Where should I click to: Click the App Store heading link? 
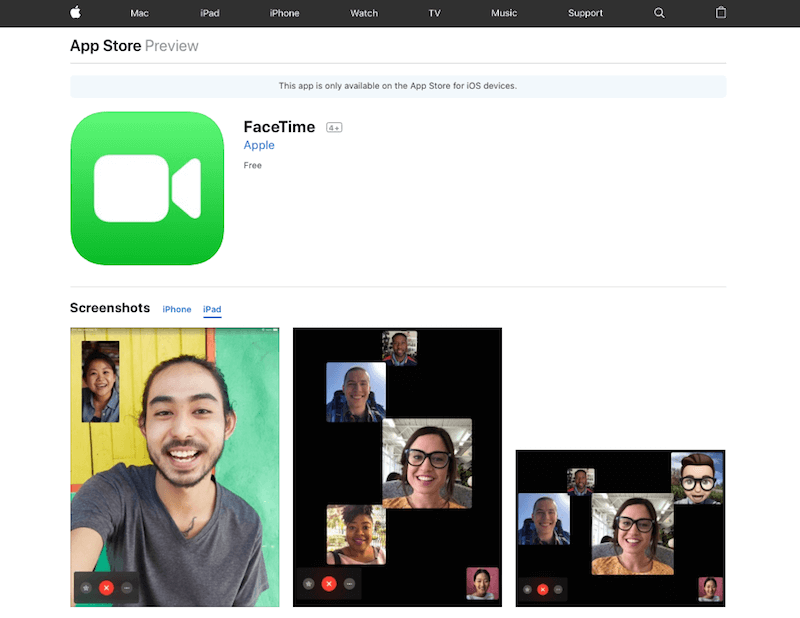pyautogui.click(x=106, y=46)
